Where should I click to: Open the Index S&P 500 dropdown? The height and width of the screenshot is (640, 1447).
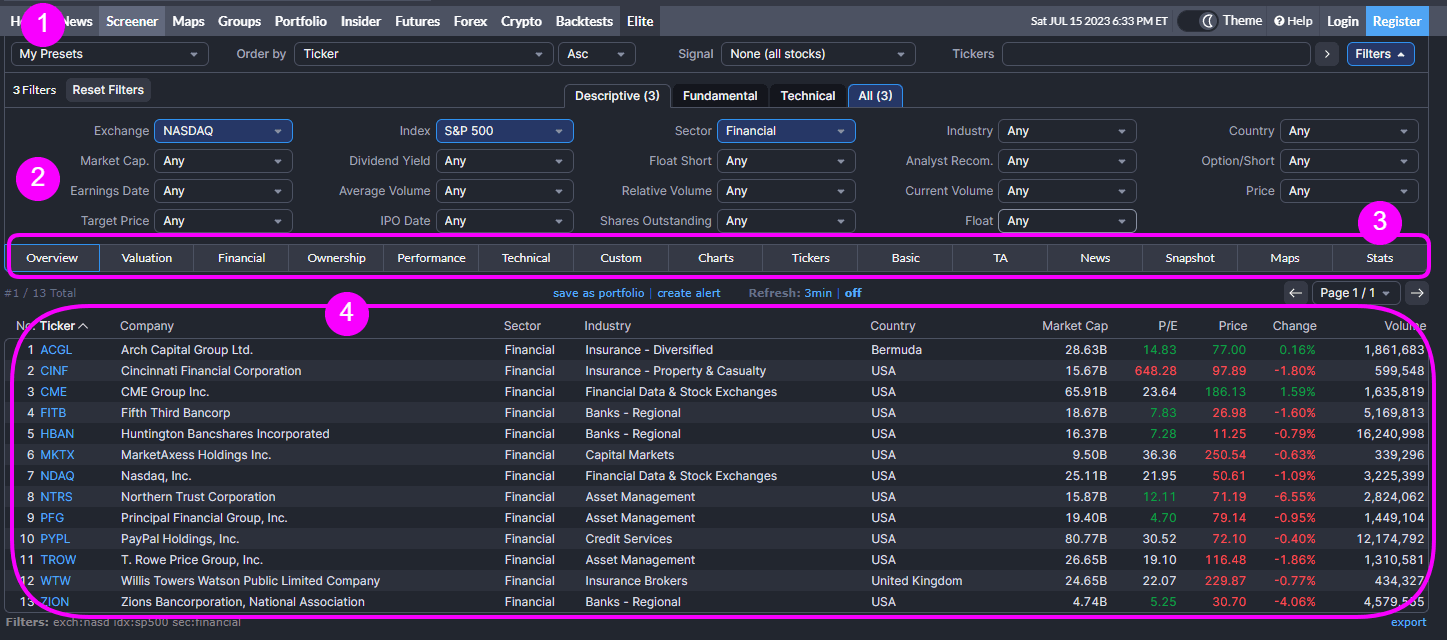pyautogui.click(x=505, y=131)
